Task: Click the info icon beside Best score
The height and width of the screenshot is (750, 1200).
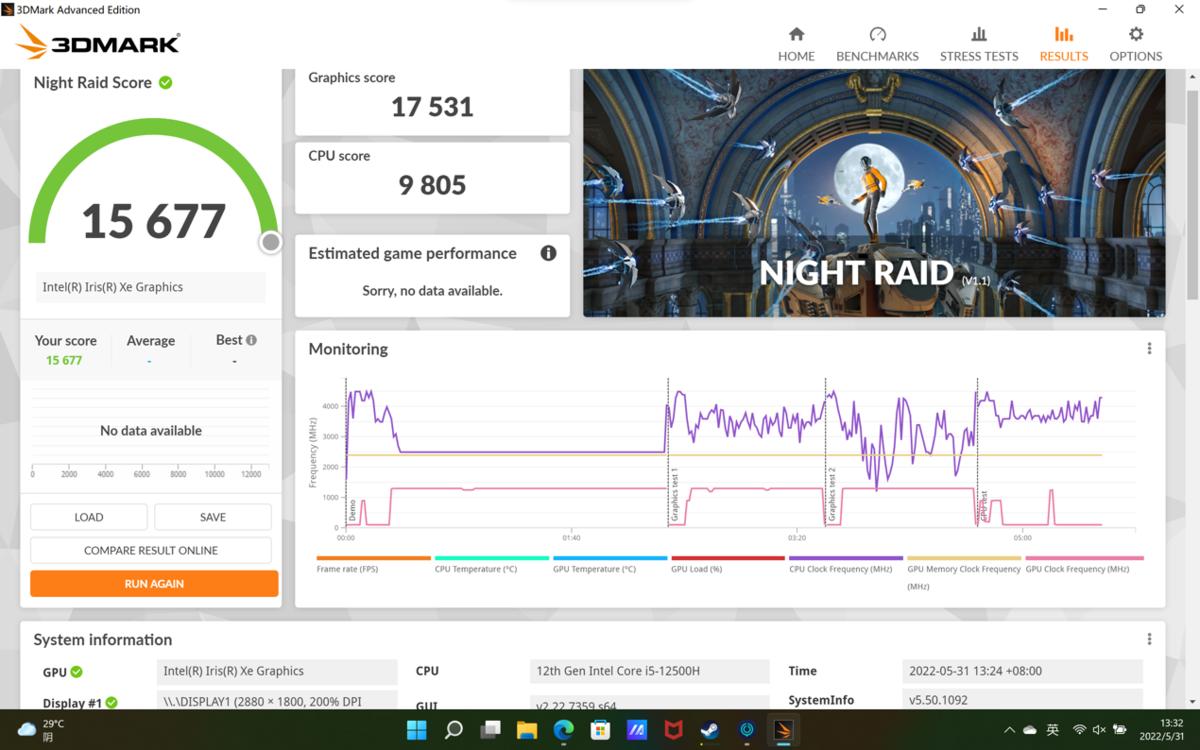Action: click(251, 340)
